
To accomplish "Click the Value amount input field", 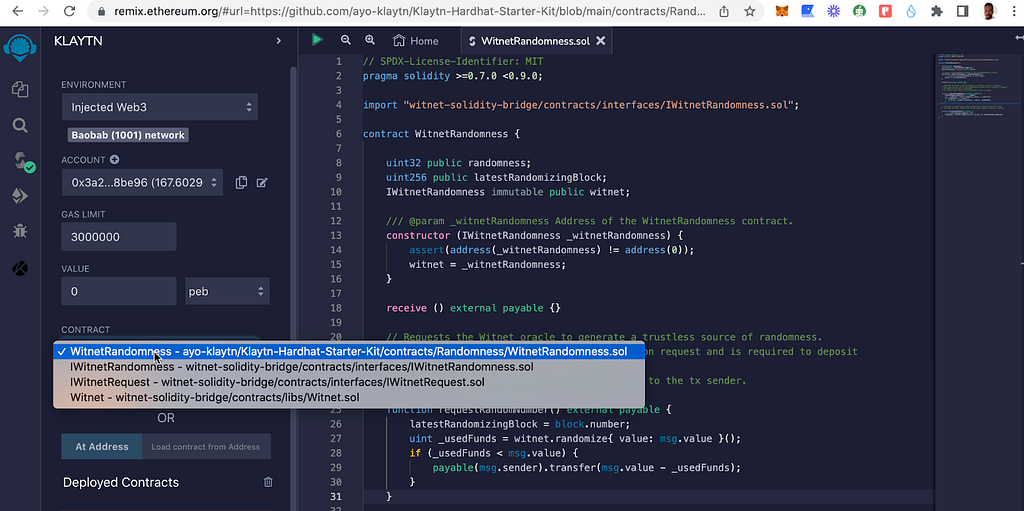I will 119,291.
